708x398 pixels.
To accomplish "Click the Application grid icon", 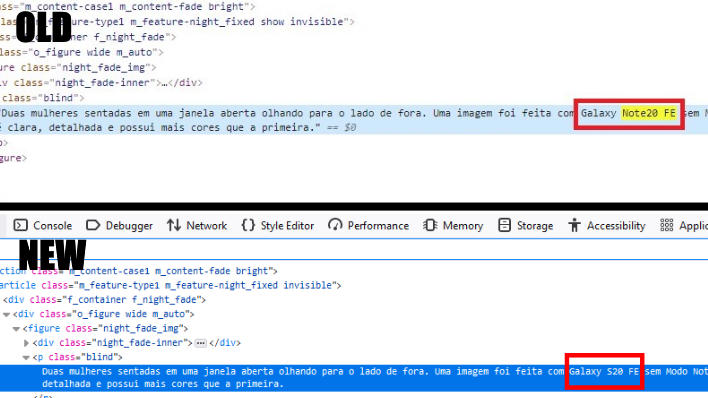I will click(666, 225).
